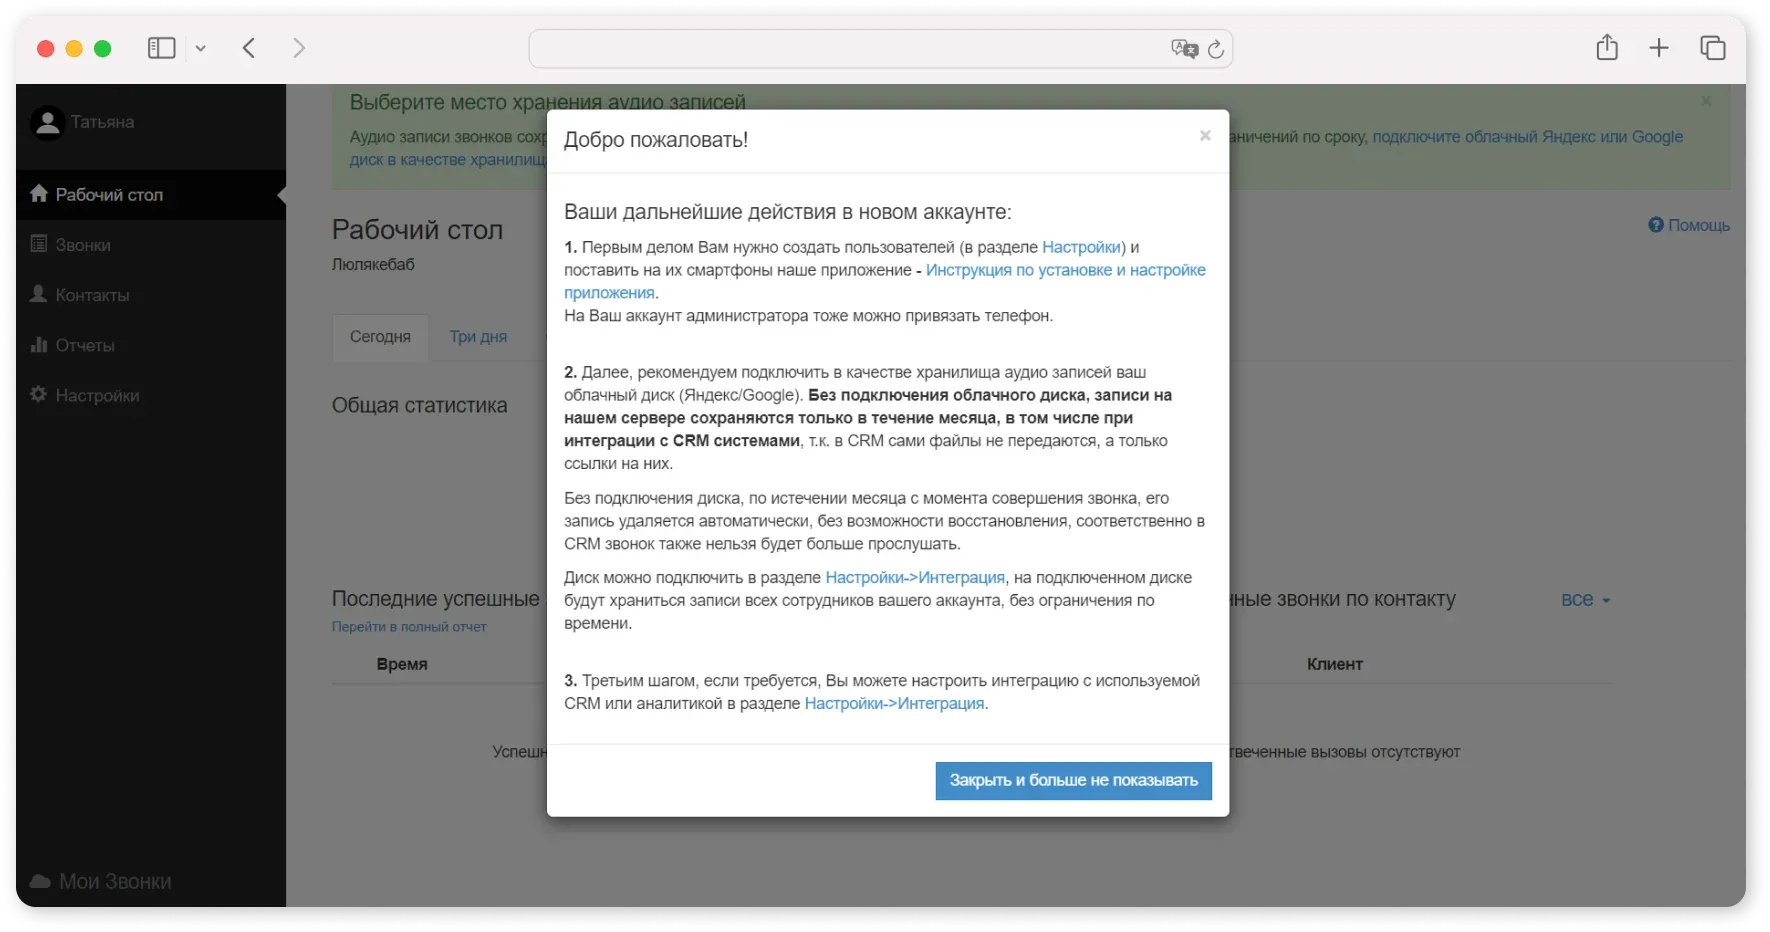1770x932 pixels.
Task: Open the Мои Звонки section icon
Action: (38, 881)
